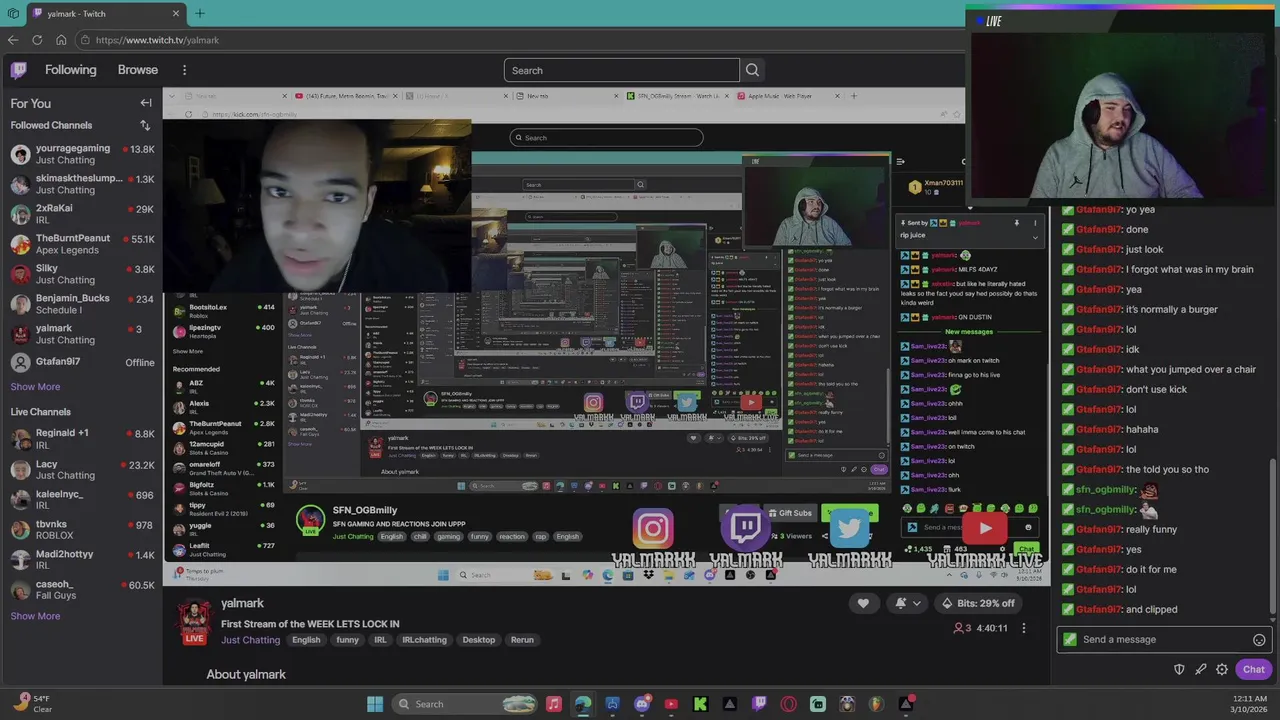Click the Edge icon in taskbar
Screen dimensions: 1280x720
pos(583,704)
